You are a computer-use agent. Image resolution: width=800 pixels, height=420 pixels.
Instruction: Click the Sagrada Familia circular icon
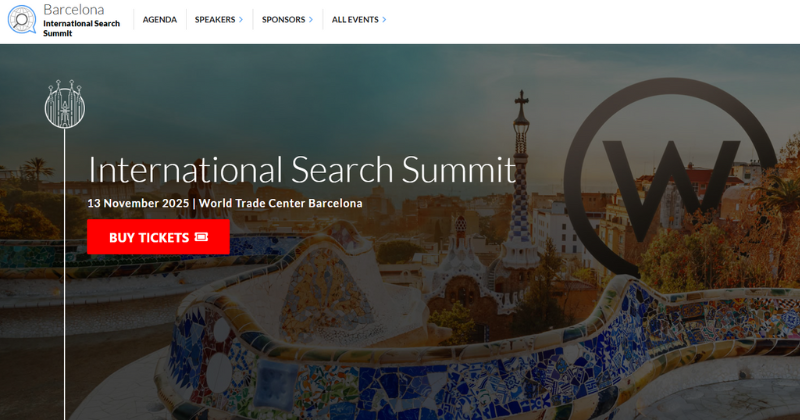click(x=65, y=104)
